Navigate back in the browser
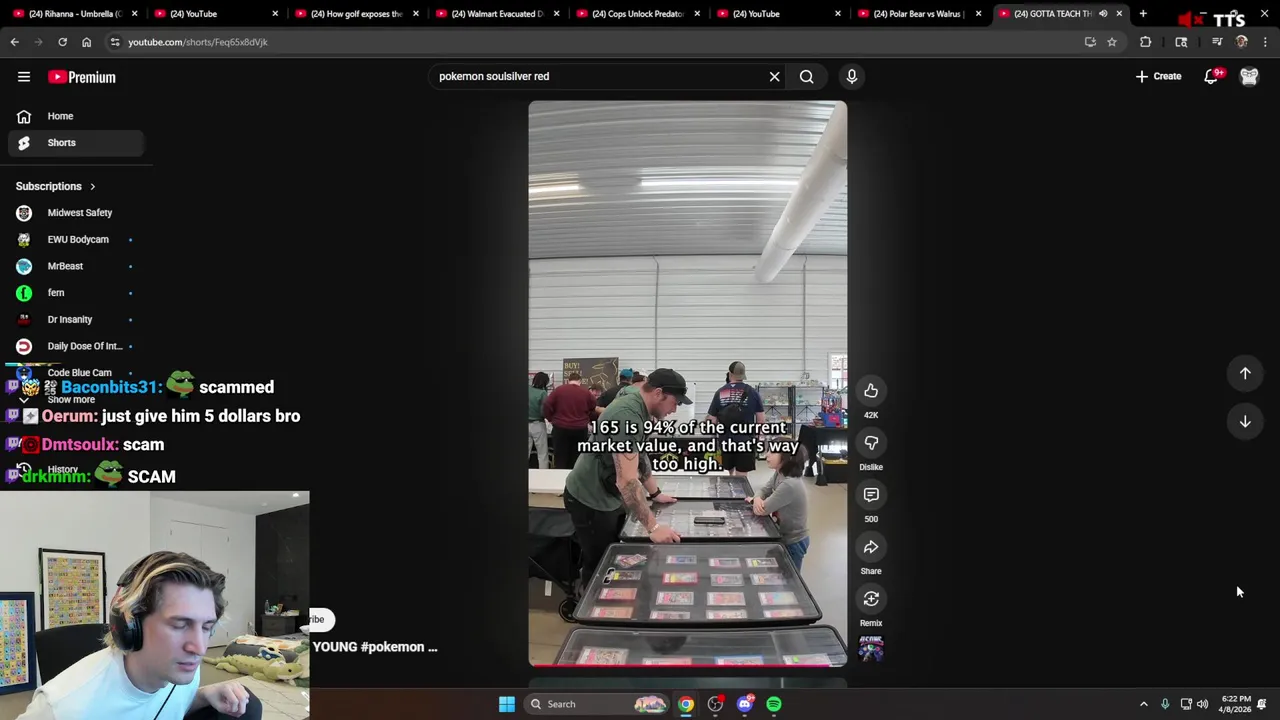The image size is (1280, 720). (14, 42)
